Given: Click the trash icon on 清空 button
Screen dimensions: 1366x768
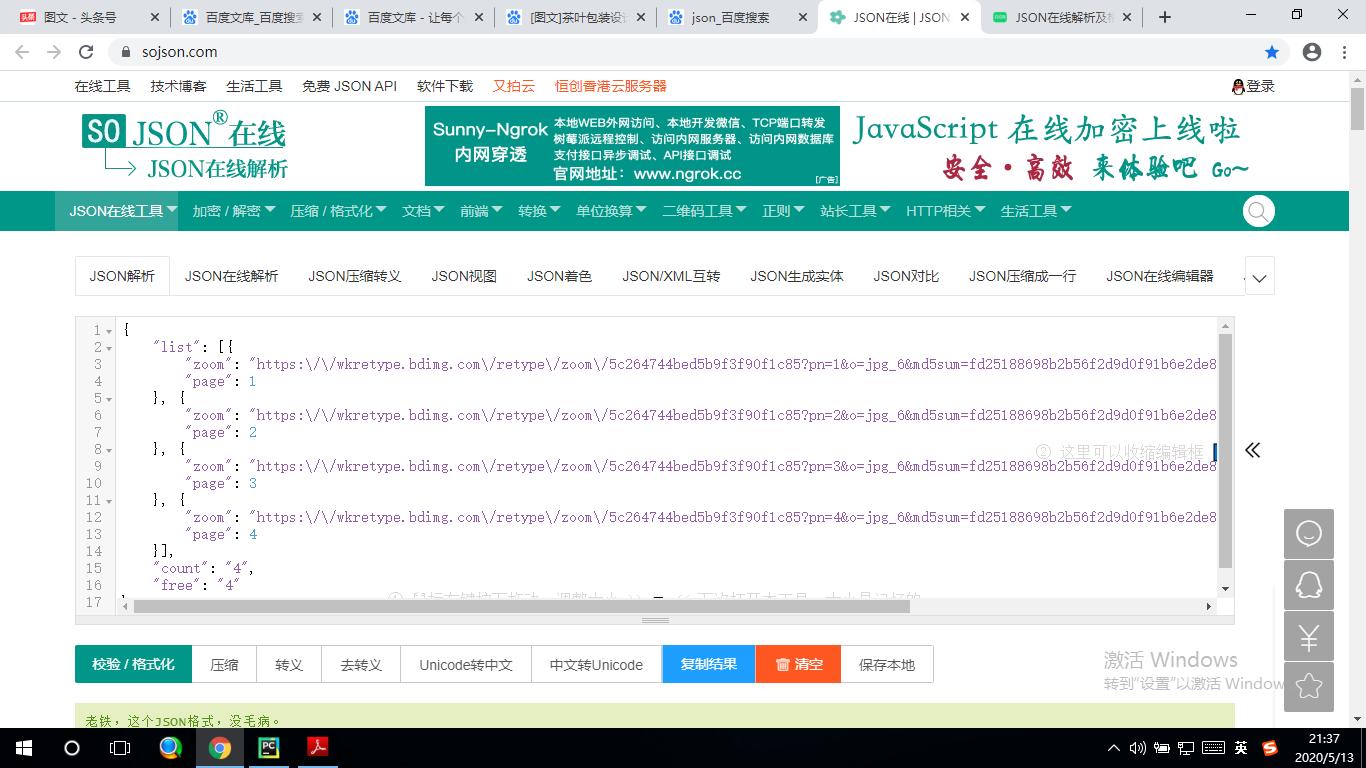Looking at the screenshot, I should (783, 664).
